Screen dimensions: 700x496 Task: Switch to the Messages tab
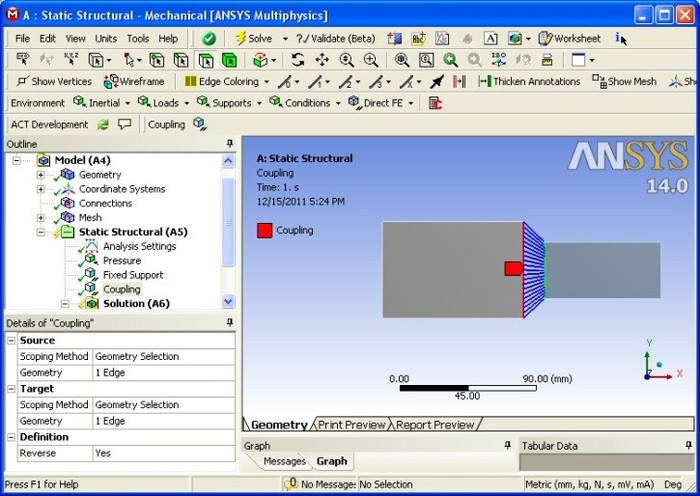[x=284, y=461]
